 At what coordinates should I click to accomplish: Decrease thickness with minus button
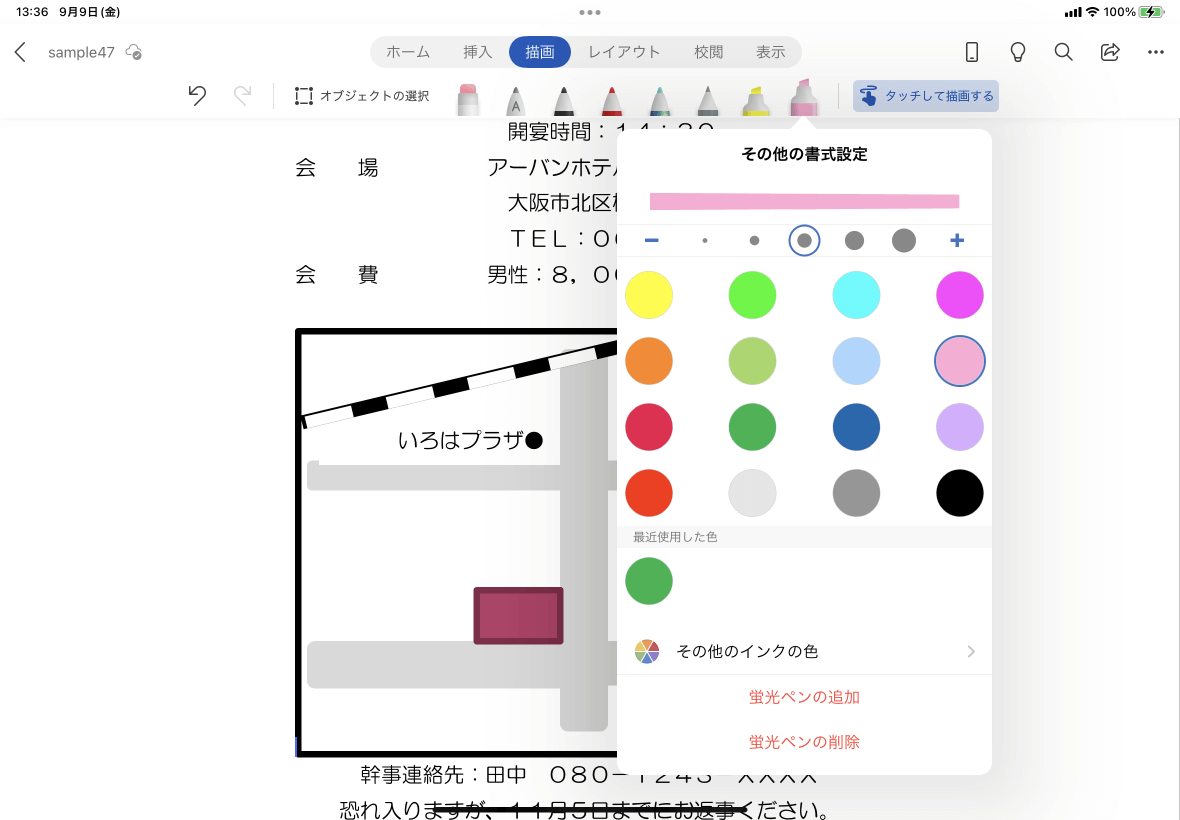pyautogui.click(x=652, y=241)
